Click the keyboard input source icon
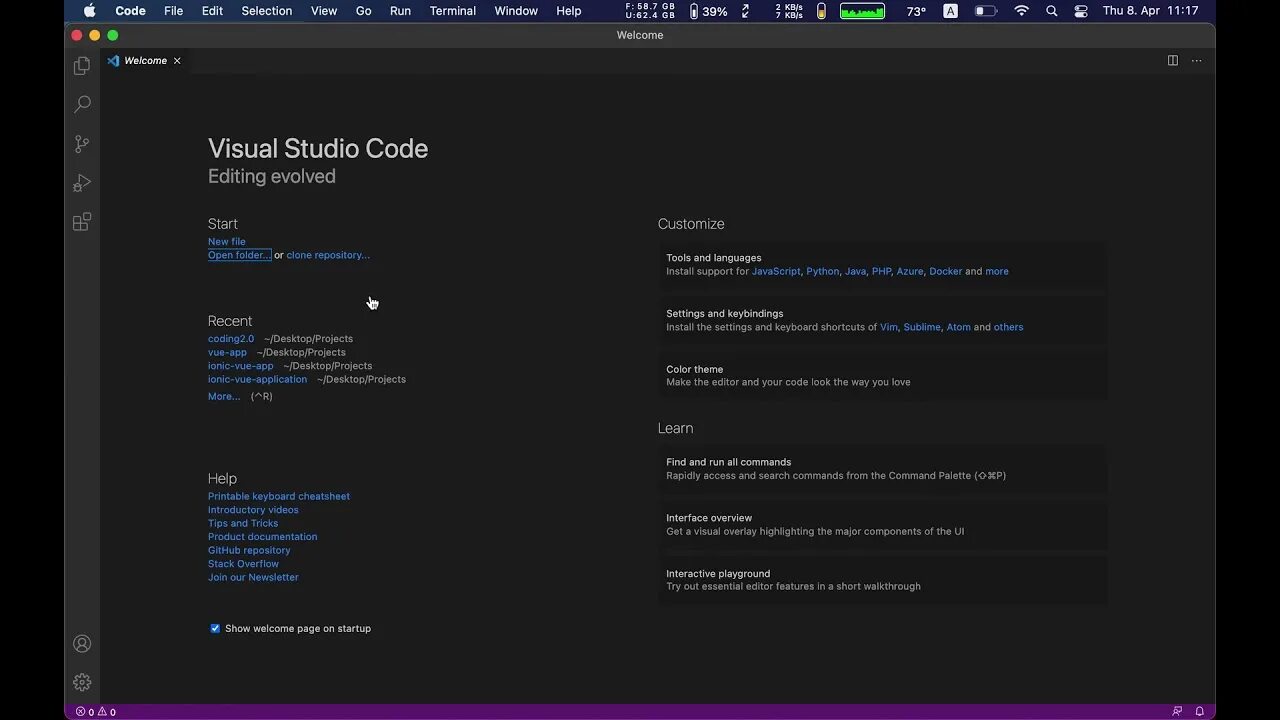 click(x=950, y=11)
